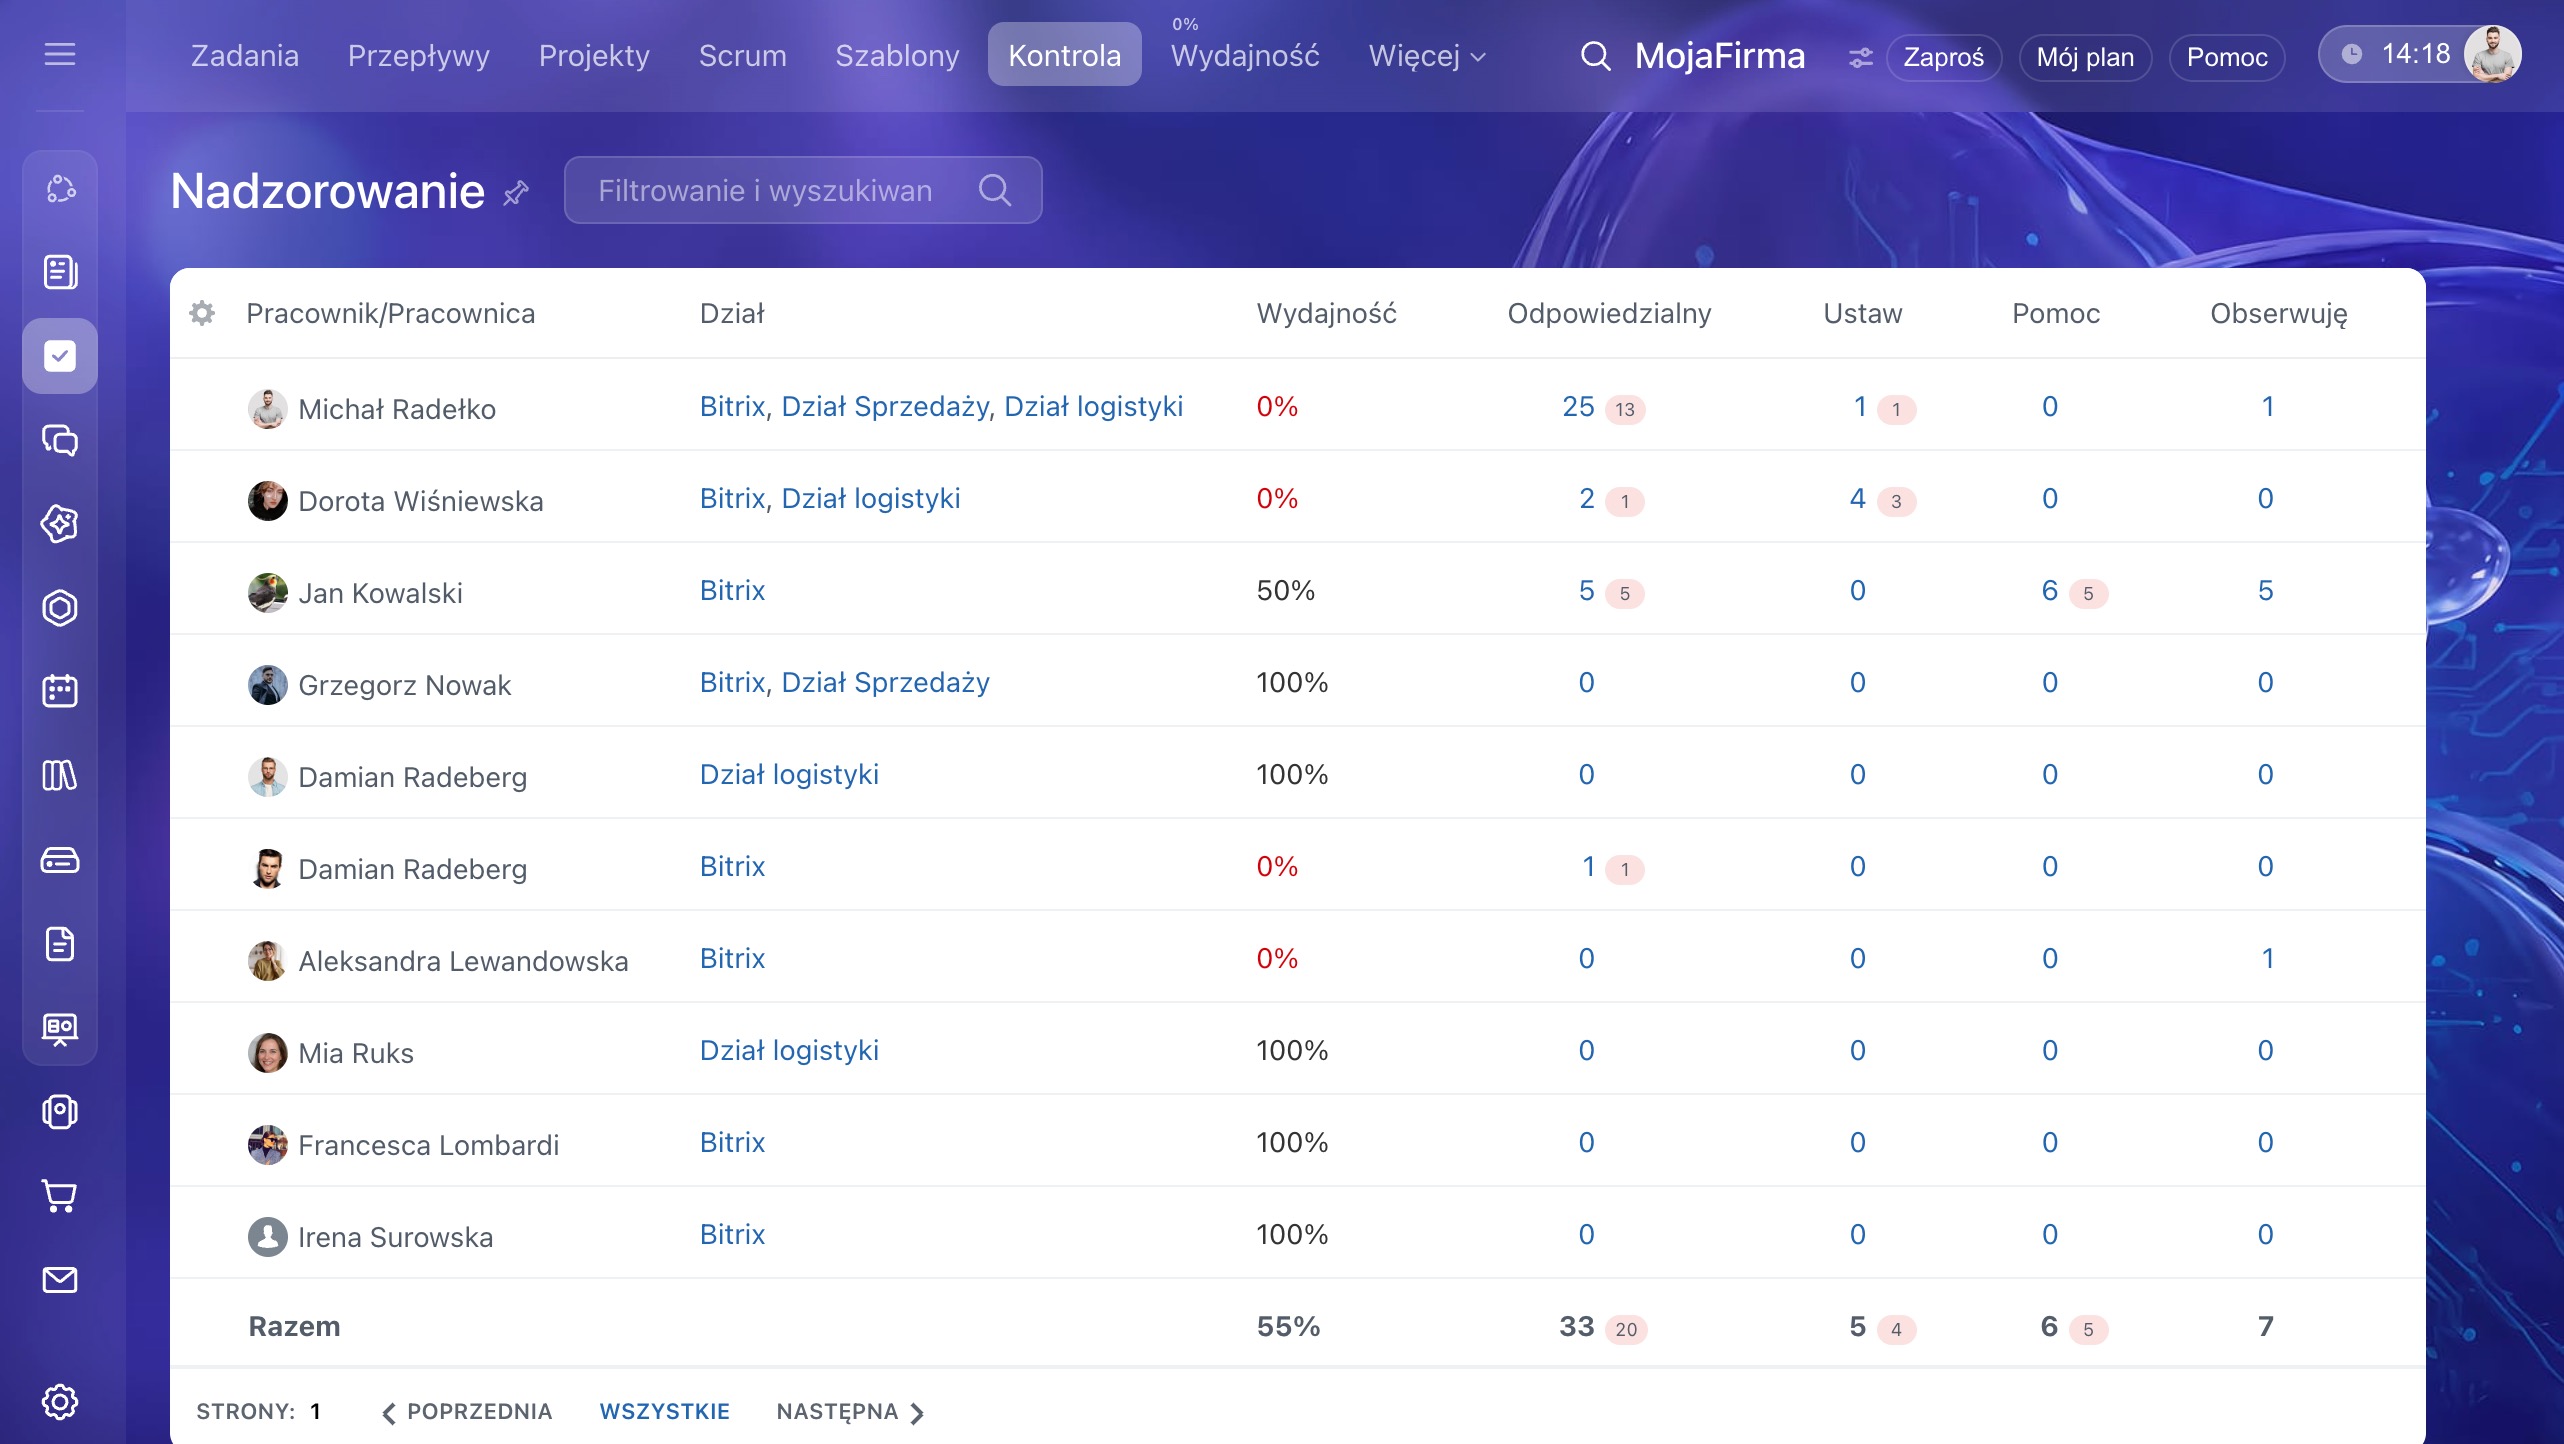The width and height of the screenshot is (2564, 1444).
Task: Click the Filtrowanie i wyszukiwanie search field
Action: pyautogui.click(x=803, y=190)
